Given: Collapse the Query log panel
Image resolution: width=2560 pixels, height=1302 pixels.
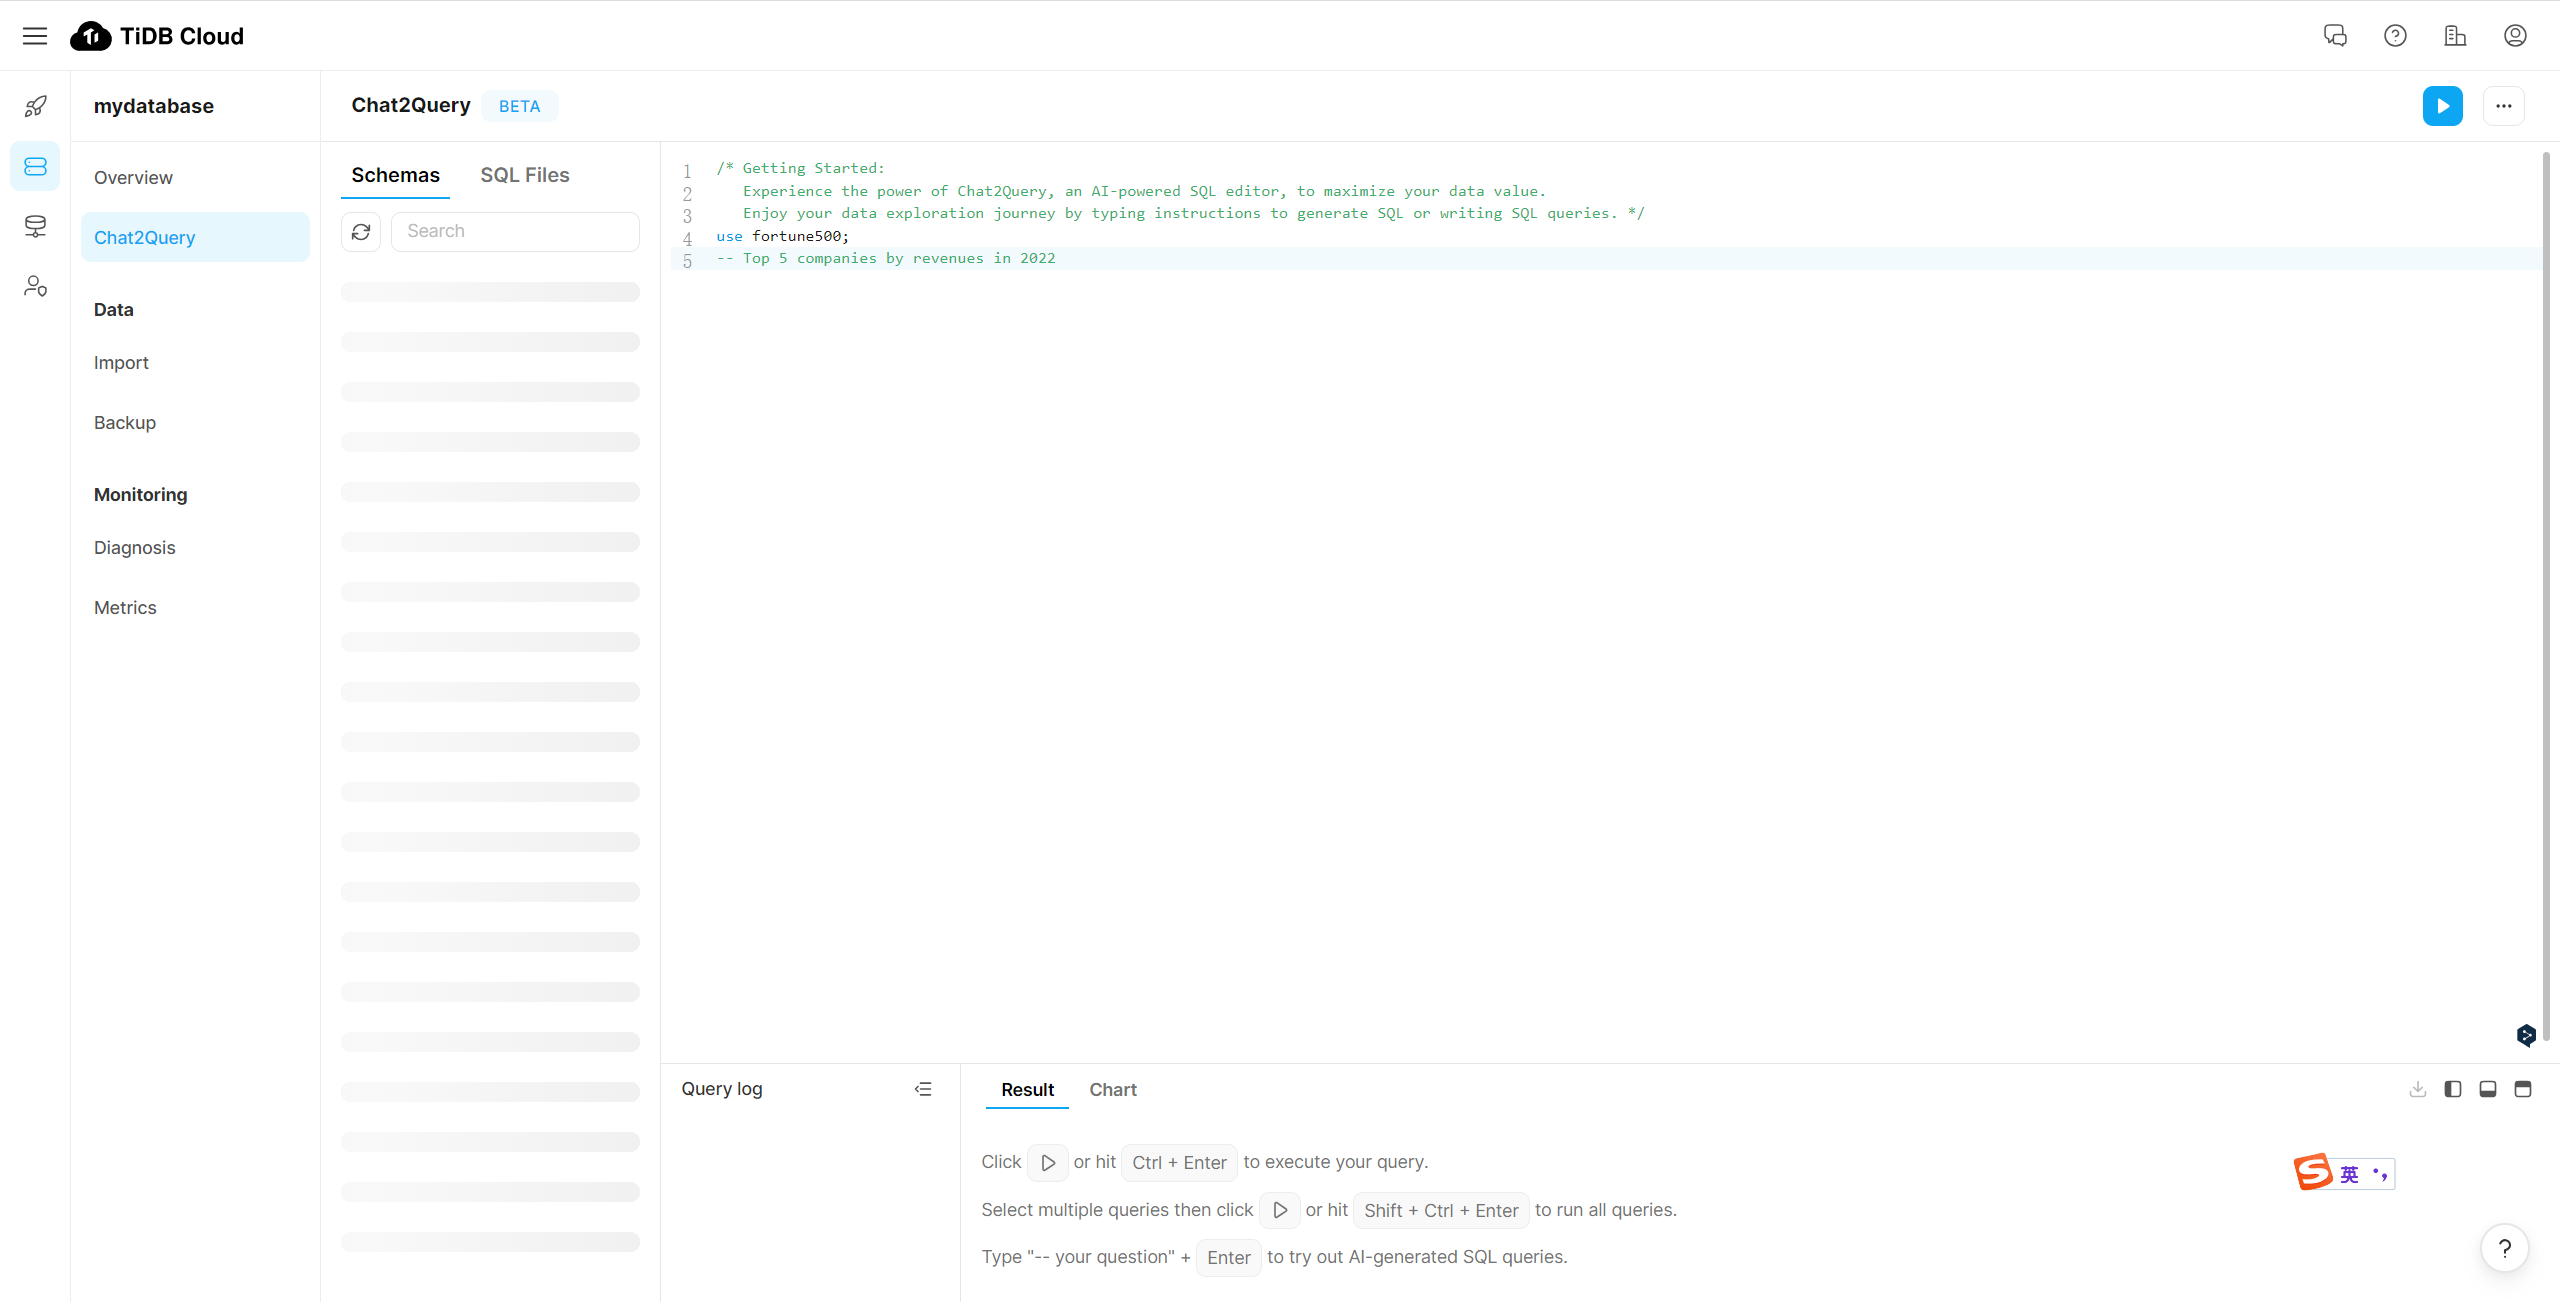Looking at the screenshot, I should (x=923, y=1089).
